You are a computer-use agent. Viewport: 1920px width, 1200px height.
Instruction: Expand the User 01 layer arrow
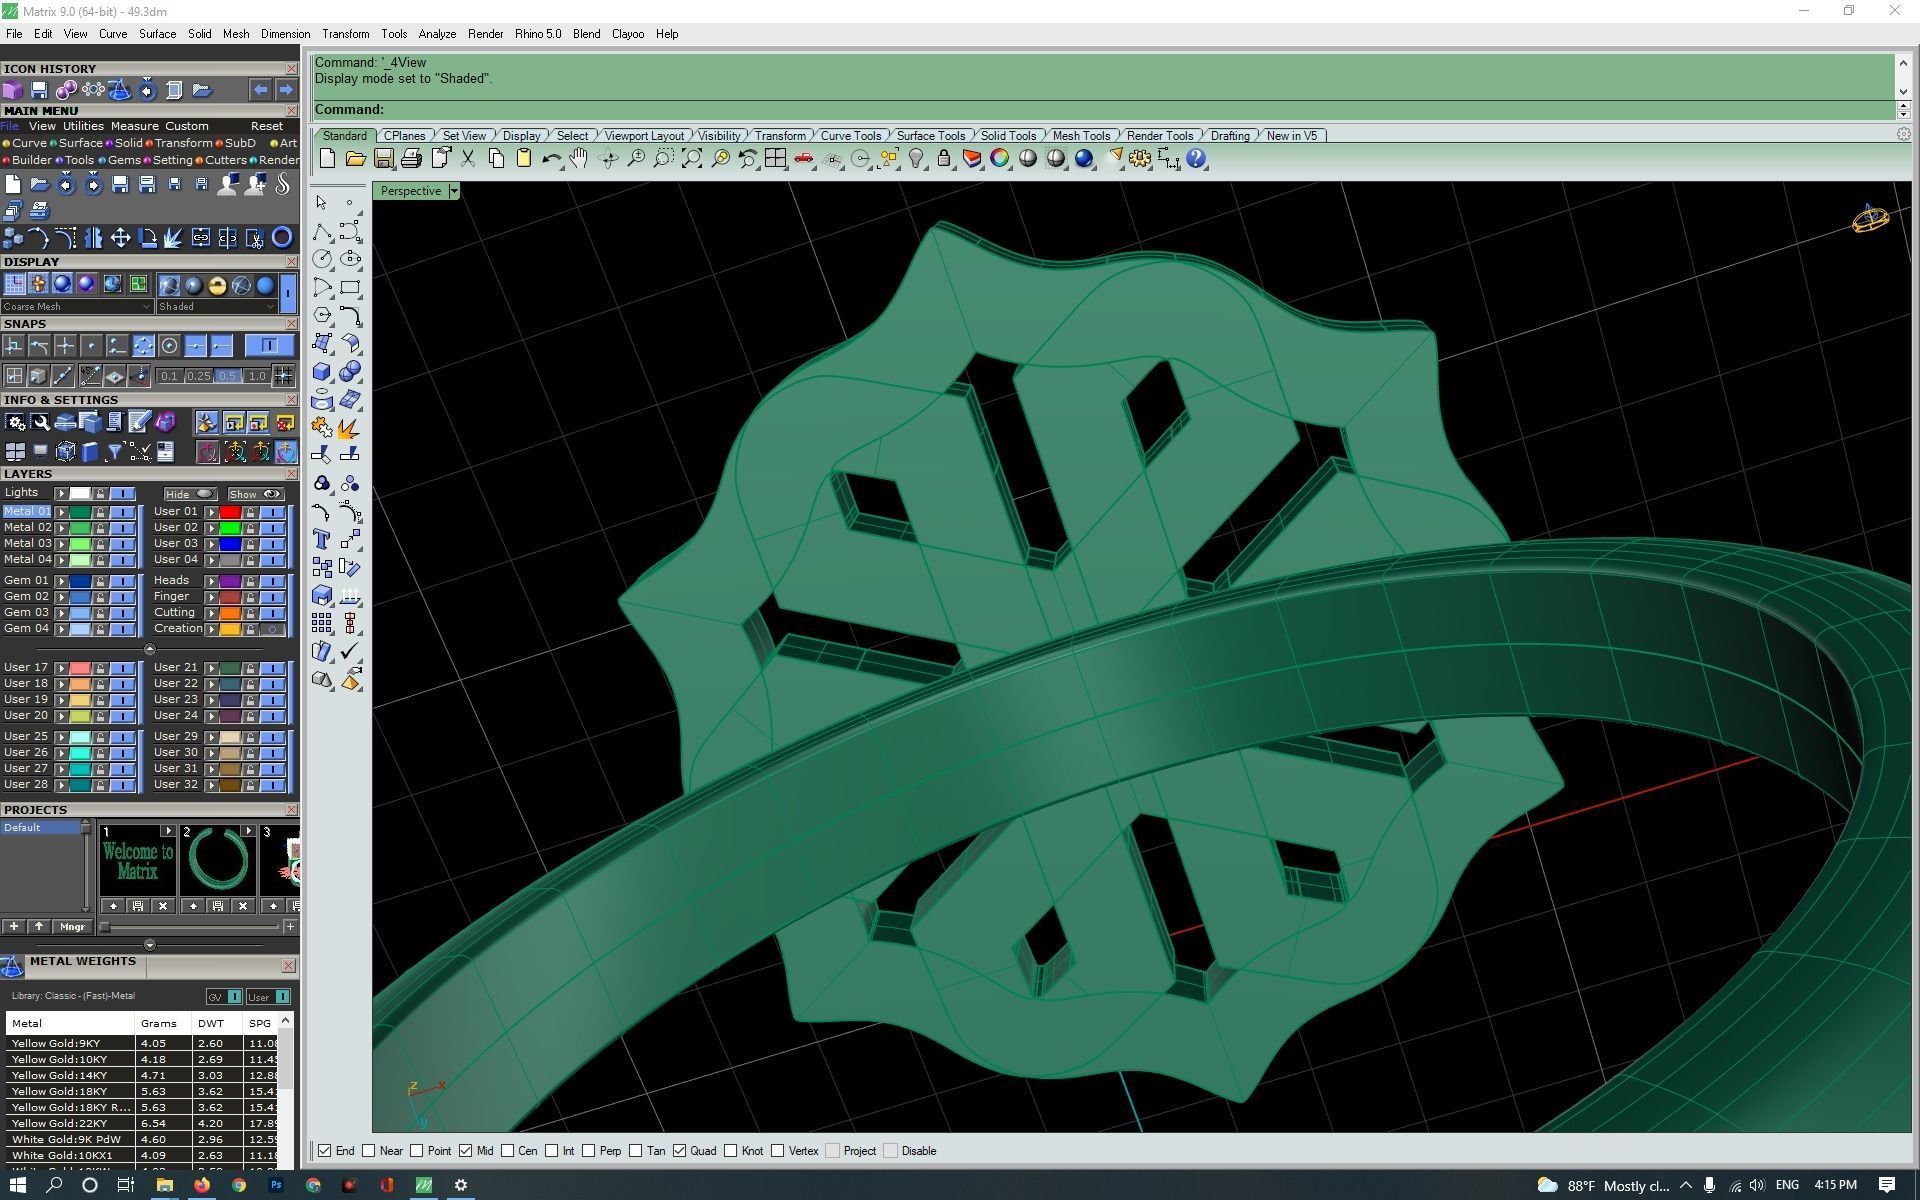(x=211, y=512)
